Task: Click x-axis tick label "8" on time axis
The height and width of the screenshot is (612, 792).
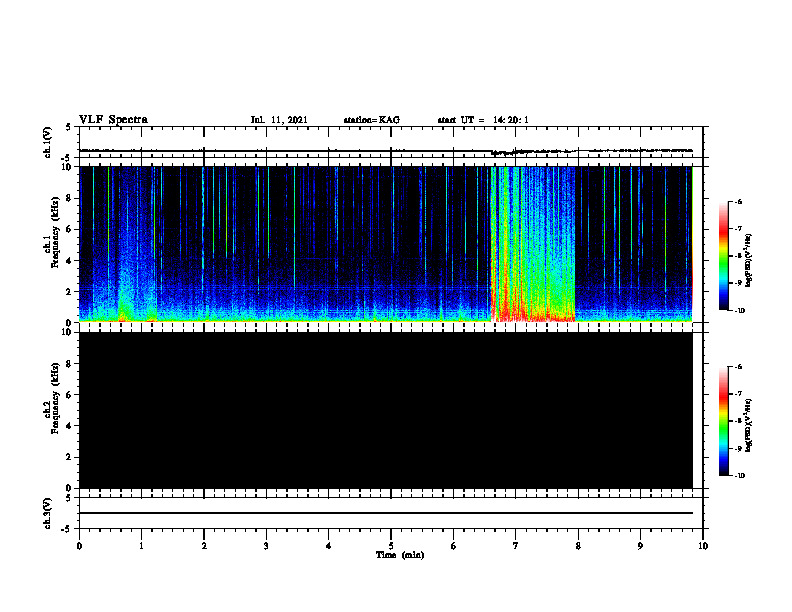Action: pyautogui.click(x=578, y=546)
